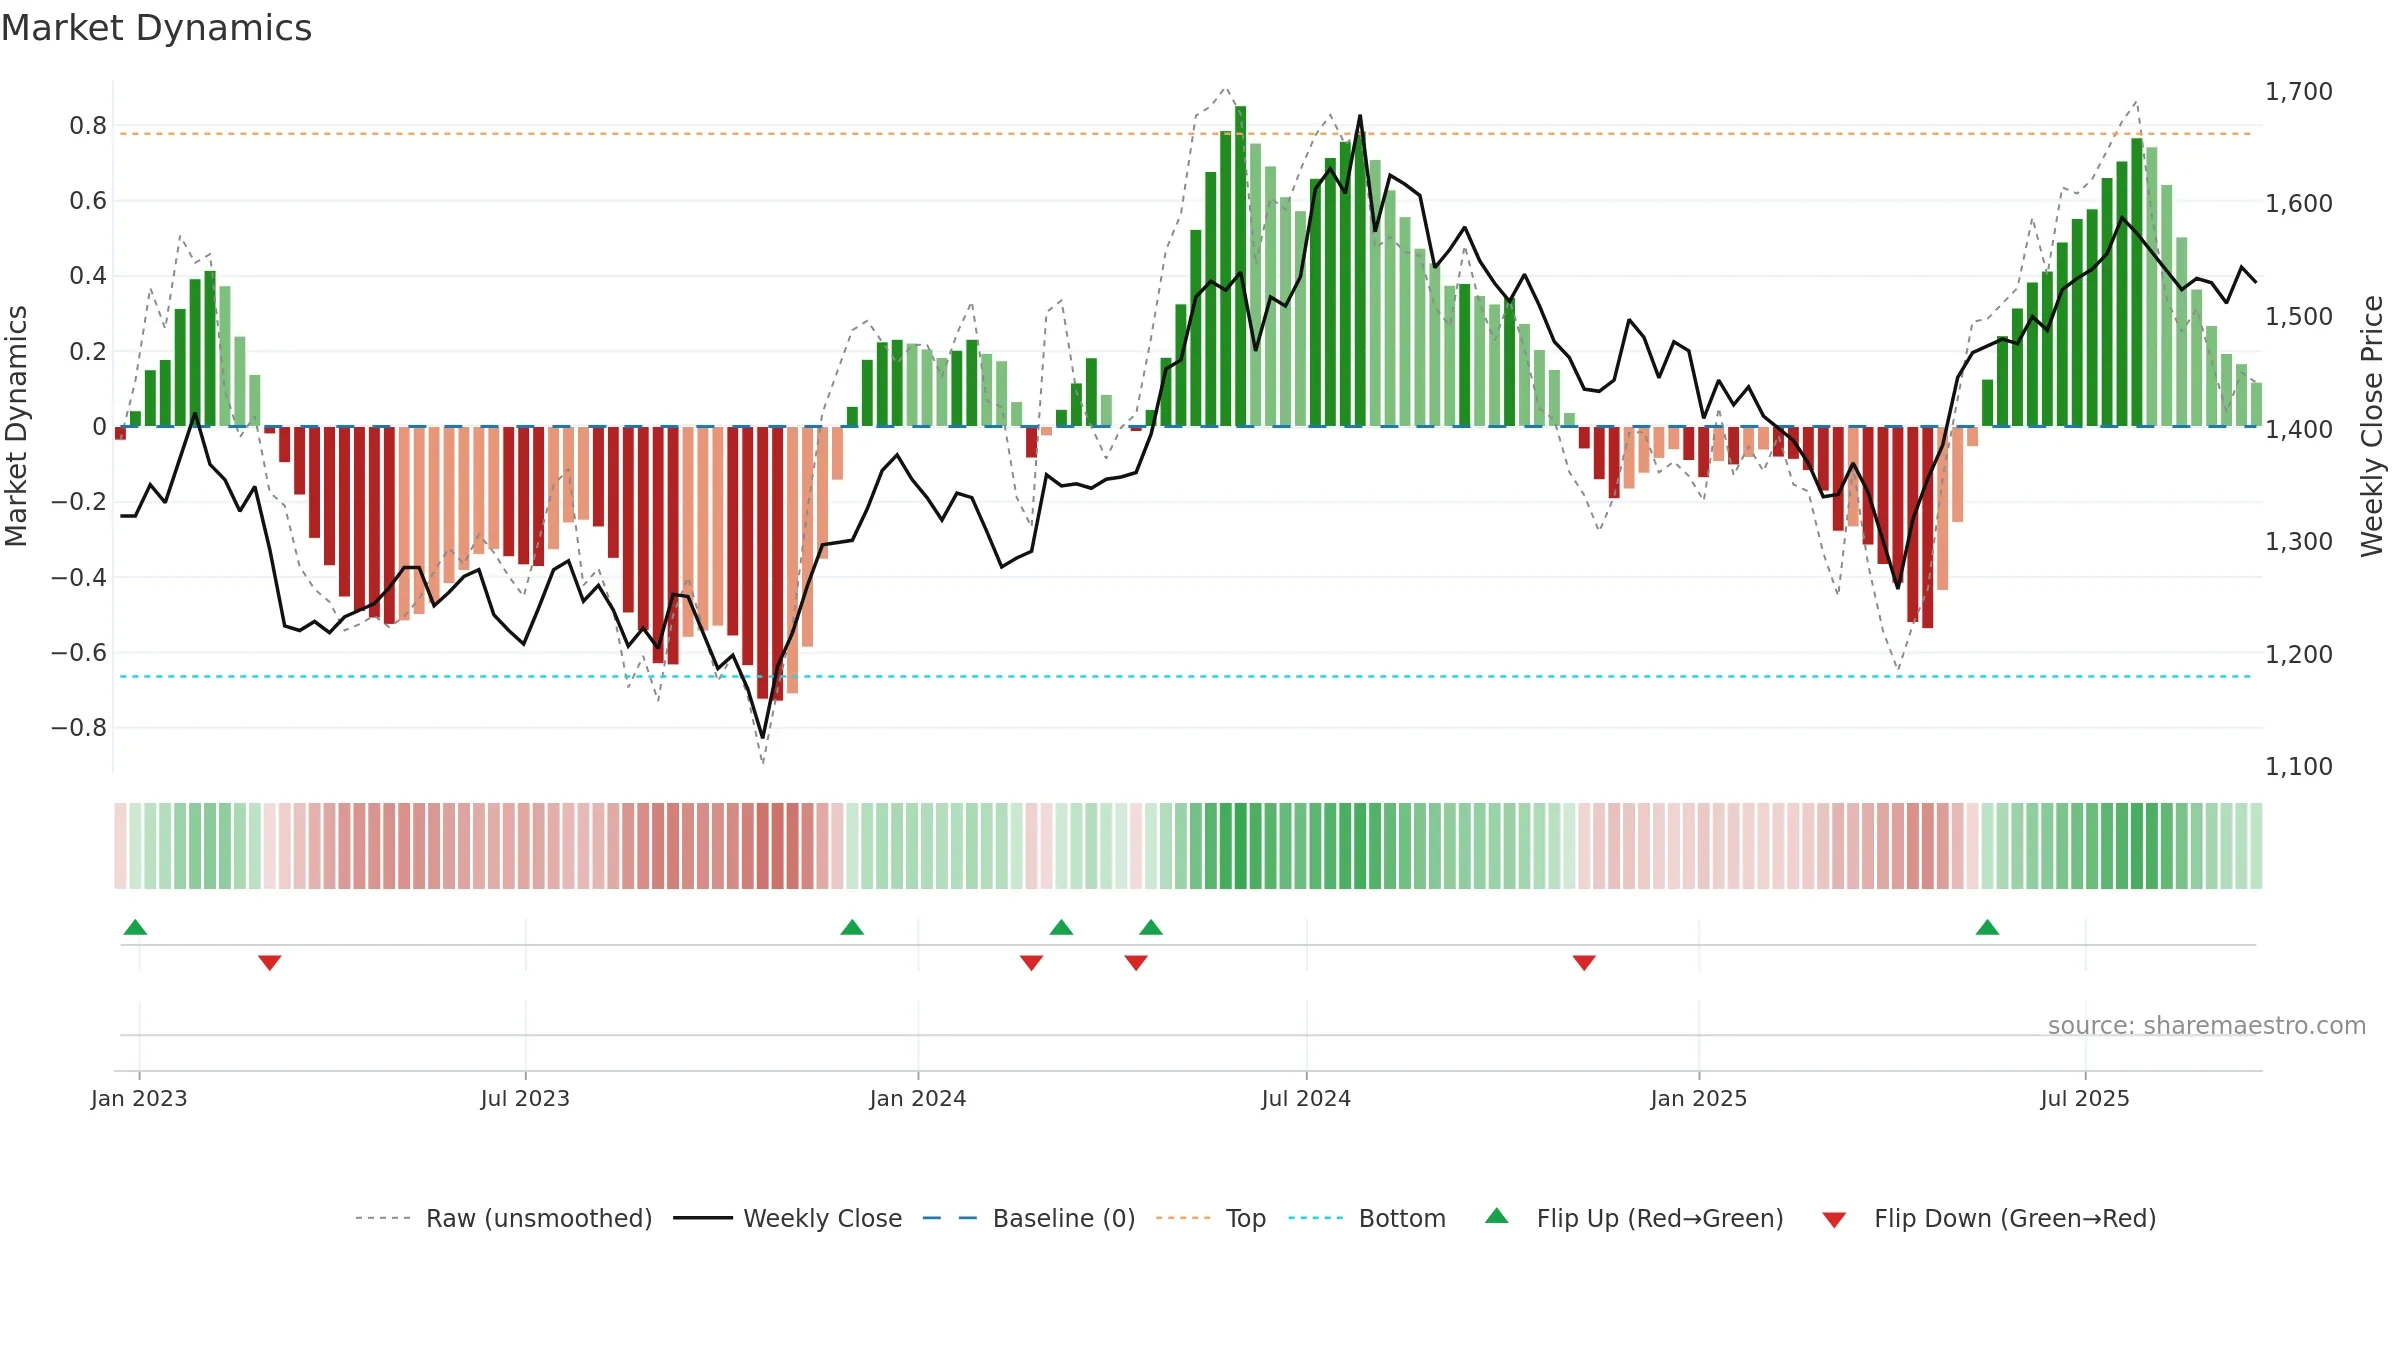This screenshot has height=1350, width=2400.
Task: Toggle the Baseline (0) legend label
Action: click(1064, 1218)
